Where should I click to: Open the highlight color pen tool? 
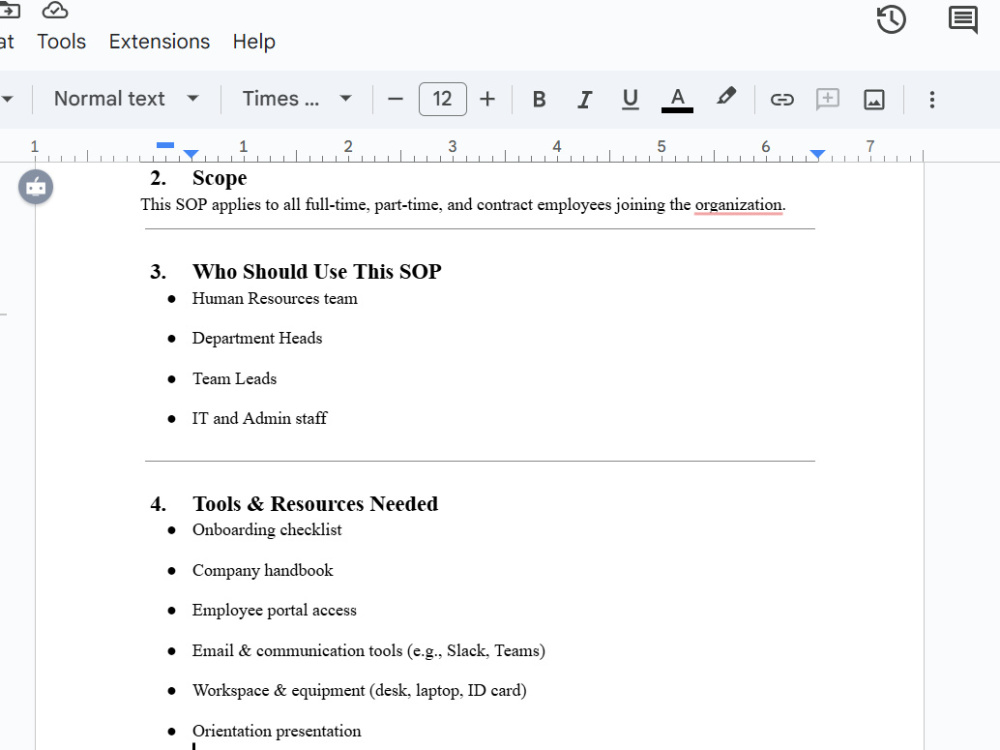[x=726, y=98]
